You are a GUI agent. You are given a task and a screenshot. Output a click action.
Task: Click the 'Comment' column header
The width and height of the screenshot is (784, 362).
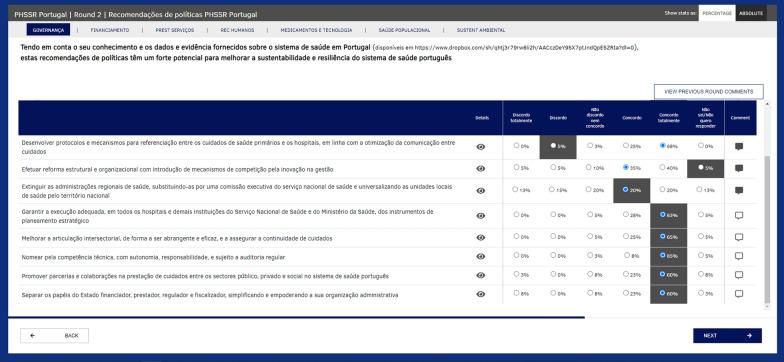point(740,118)
